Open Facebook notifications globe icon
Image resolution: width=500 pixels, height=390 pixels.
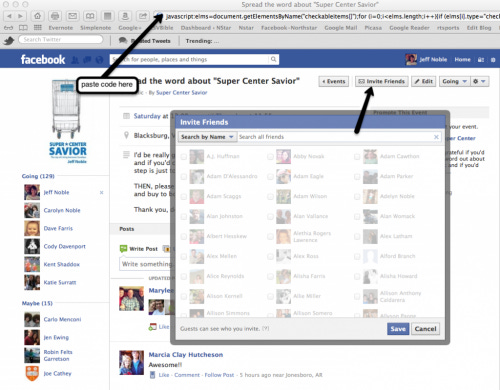click(99, 60)
